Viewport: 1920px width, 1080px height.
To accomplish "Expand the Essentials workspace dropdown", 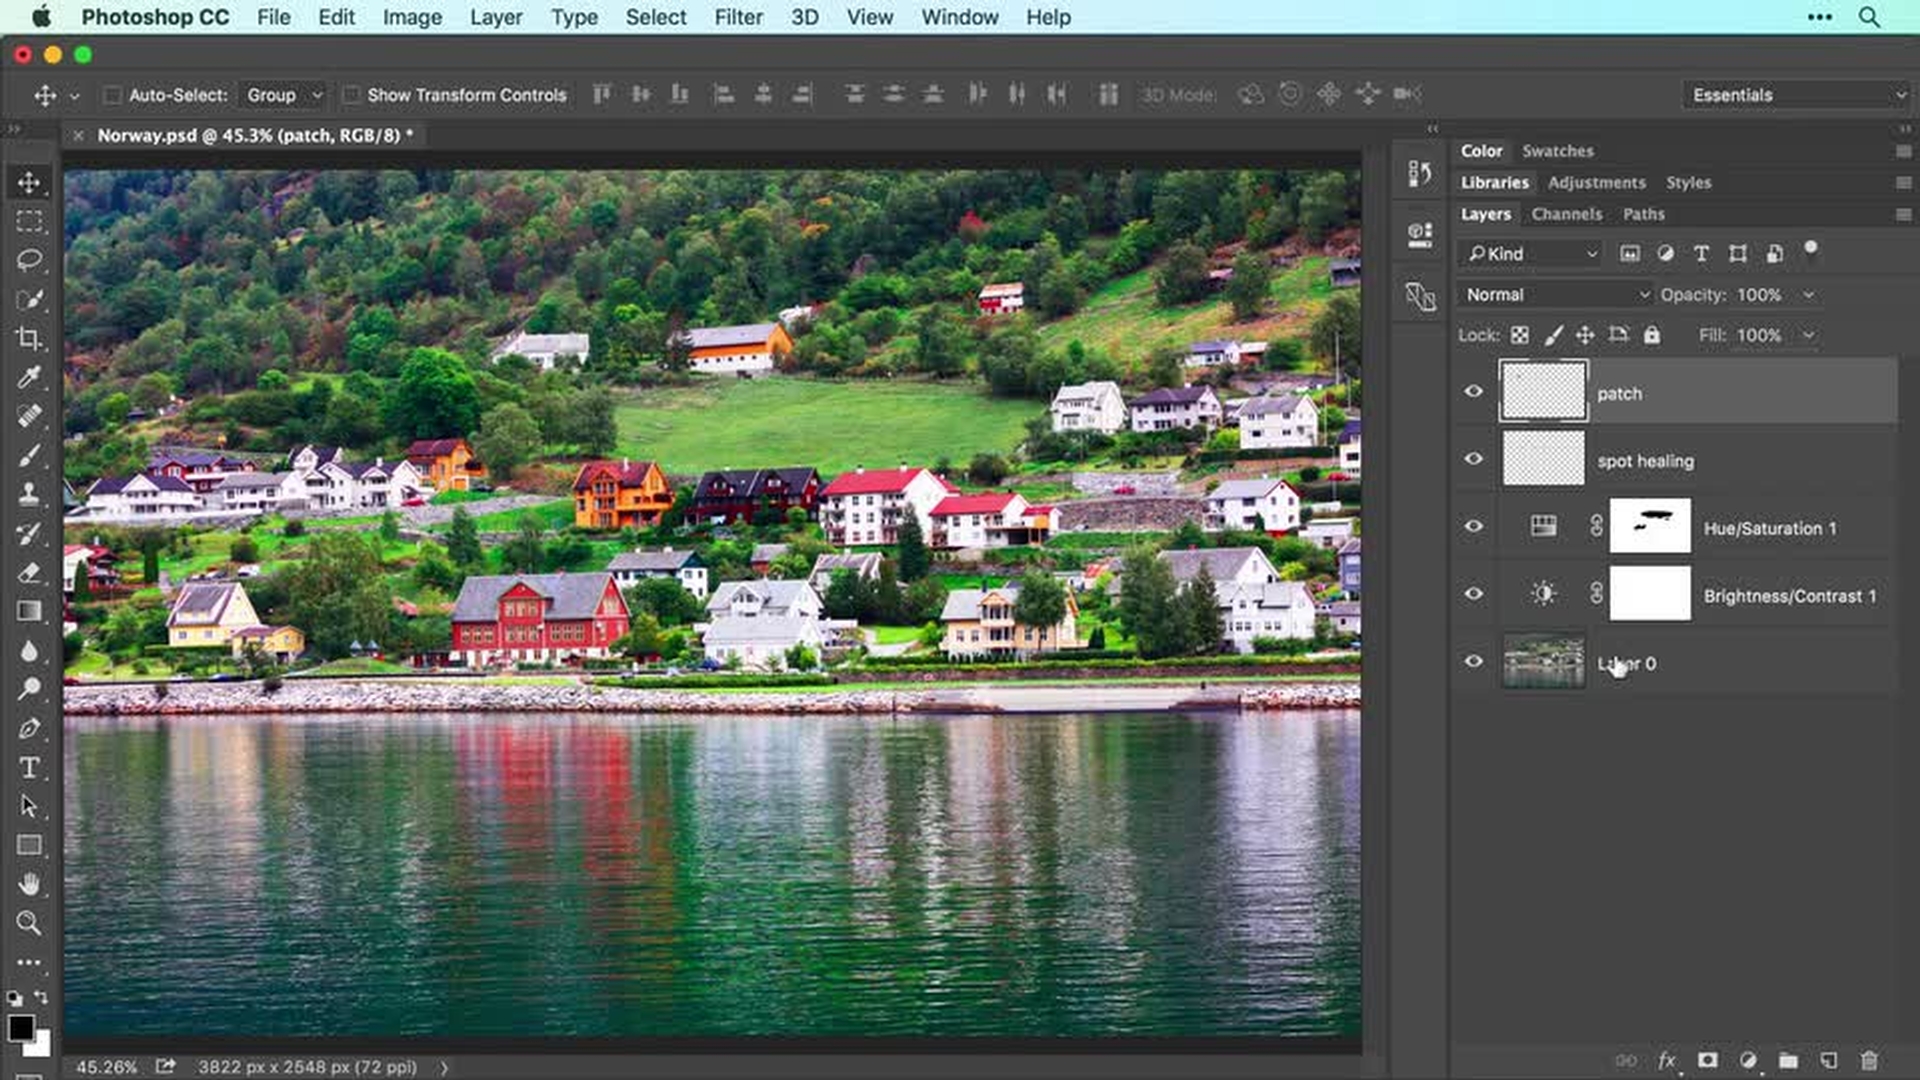I will [x=1795, y=94].
